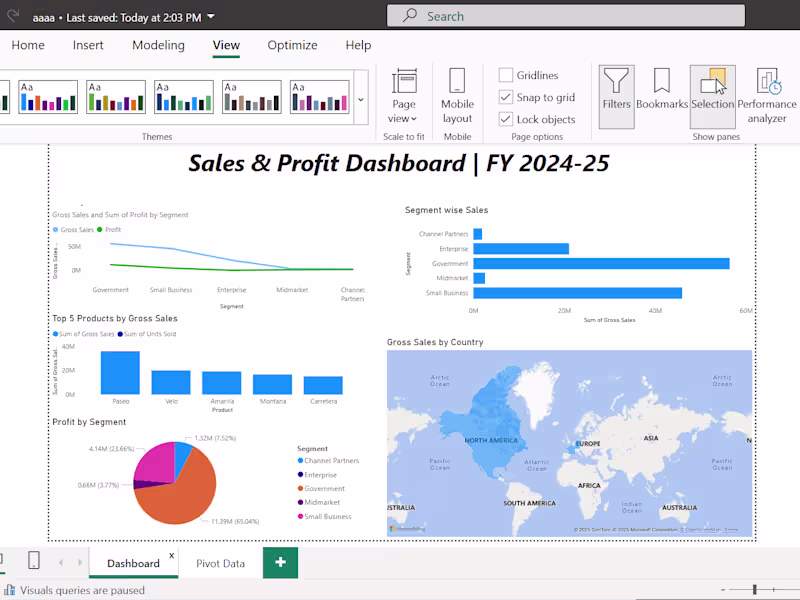Disable Snap to grid
The image size is (800, 600).
click(505, 95)
